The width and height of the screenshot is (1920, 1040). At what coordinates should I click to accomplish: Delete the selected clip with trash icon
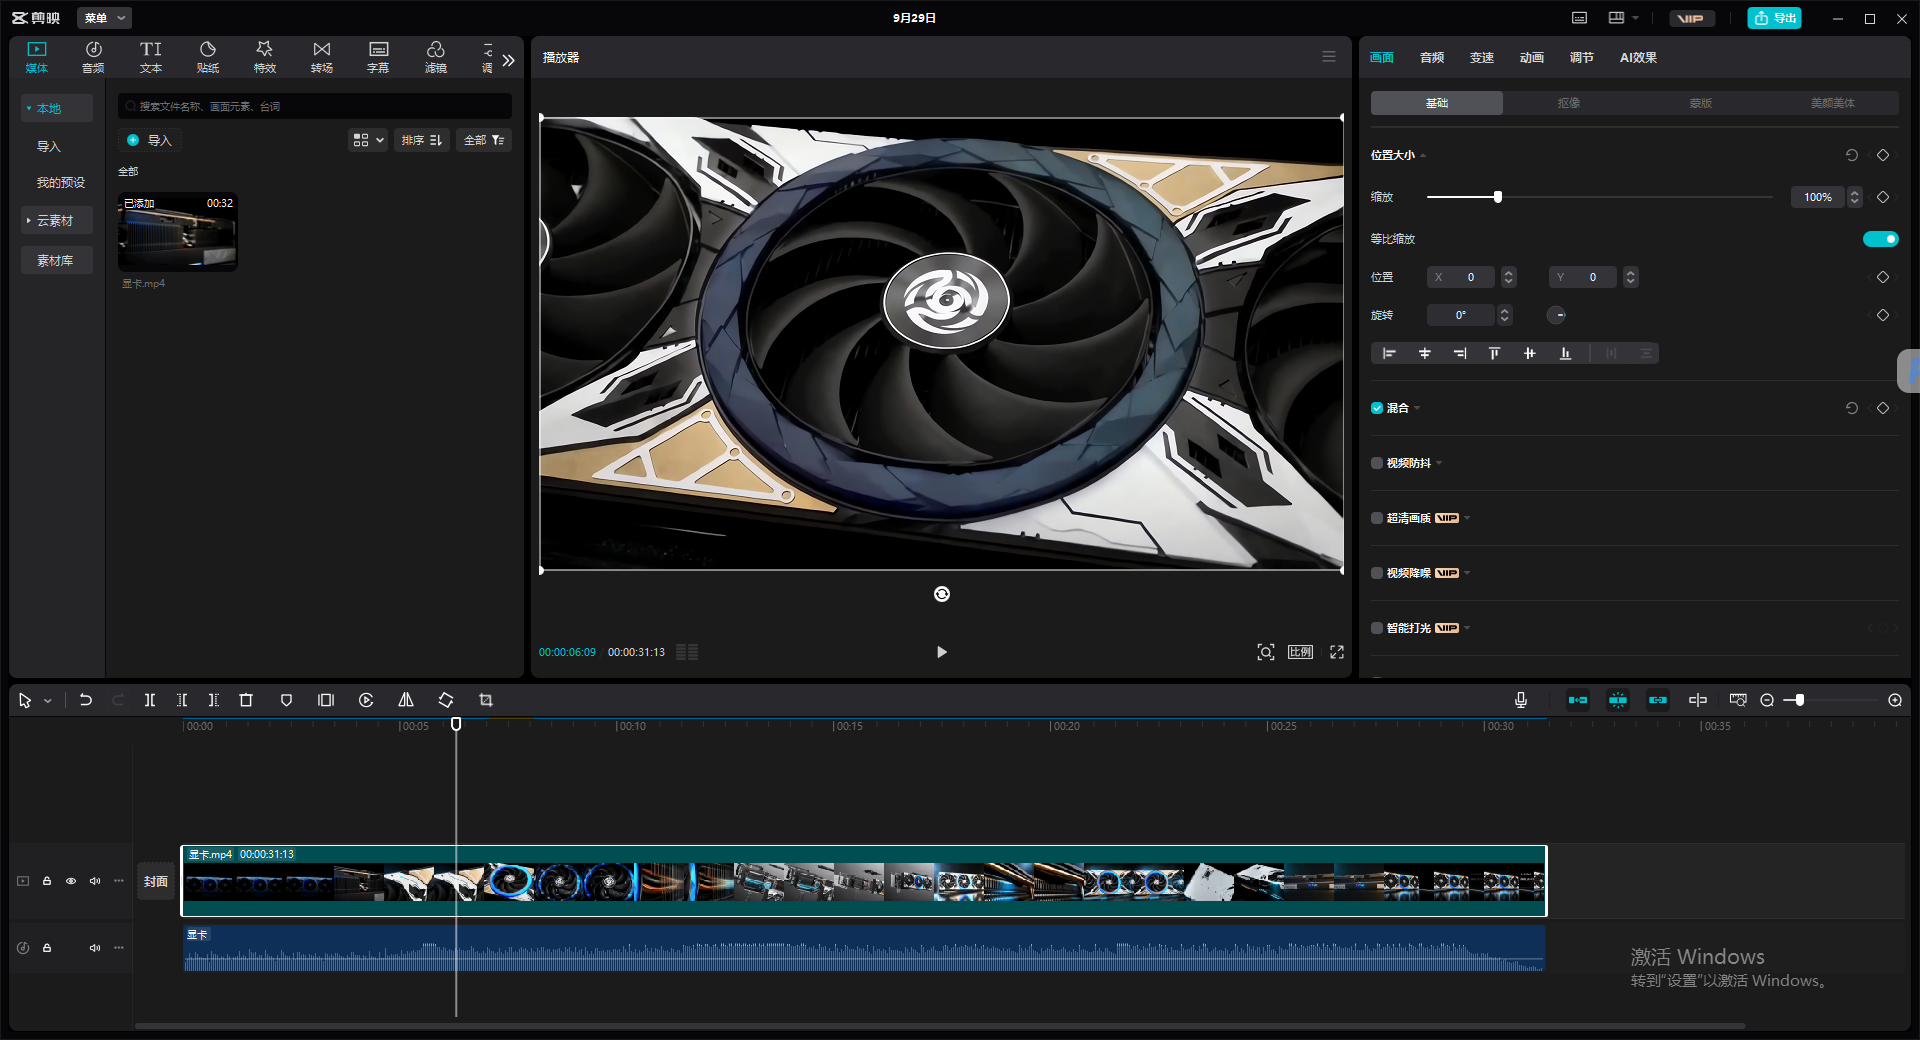click(246, 700)
